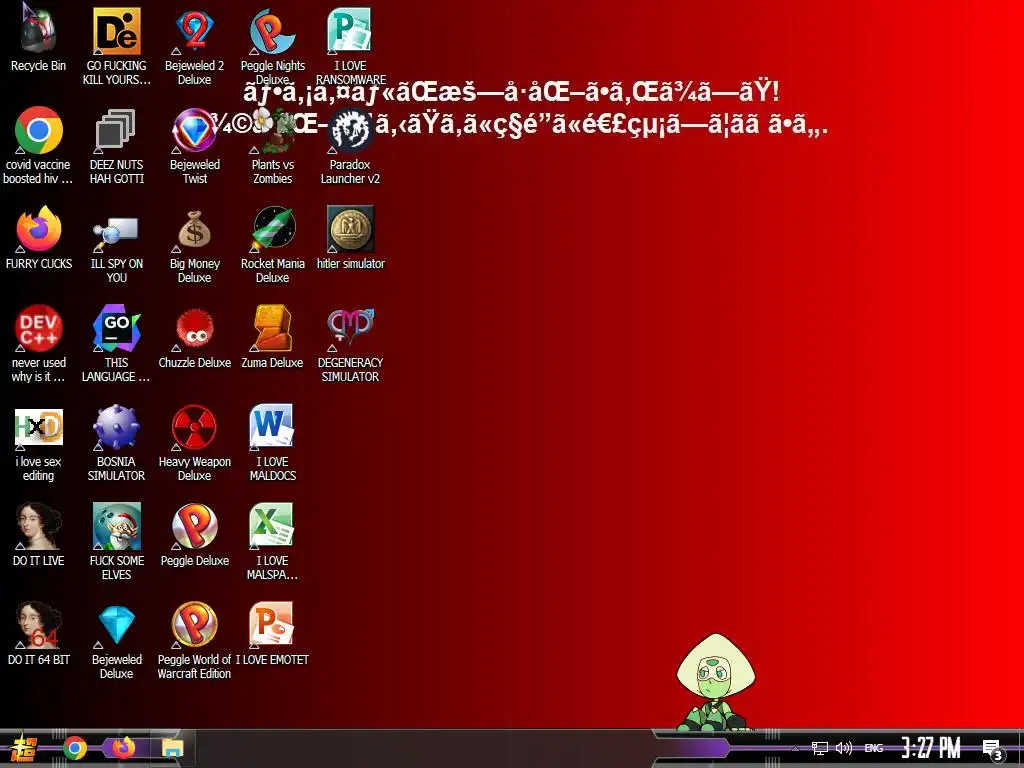
Task: Open the Start menu button
Action: pos(24,748)
